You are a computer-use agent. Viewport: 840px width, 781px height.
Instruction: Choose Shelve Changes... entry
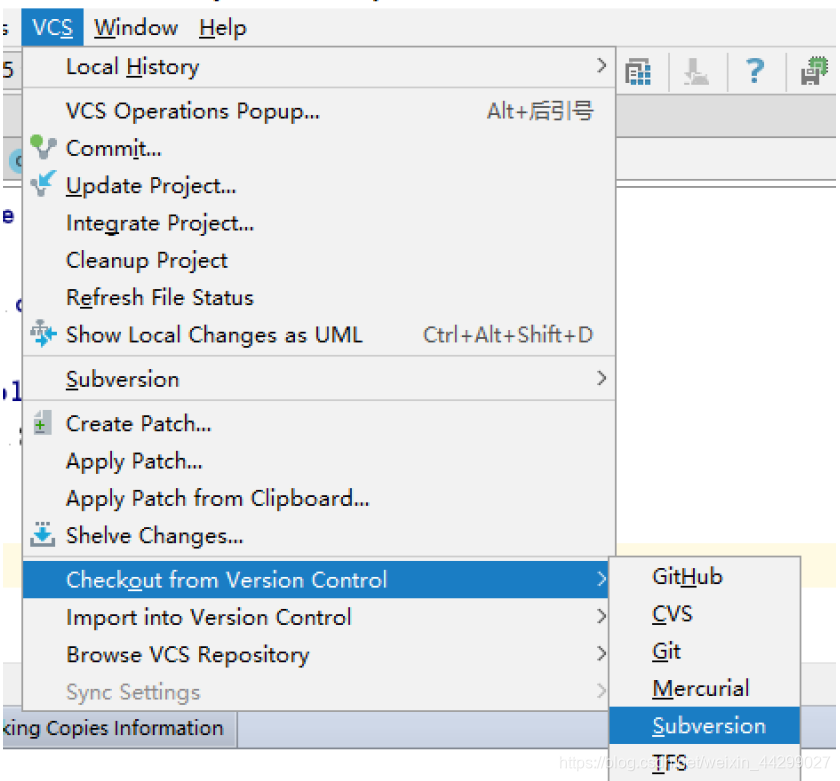coord(319,536)
